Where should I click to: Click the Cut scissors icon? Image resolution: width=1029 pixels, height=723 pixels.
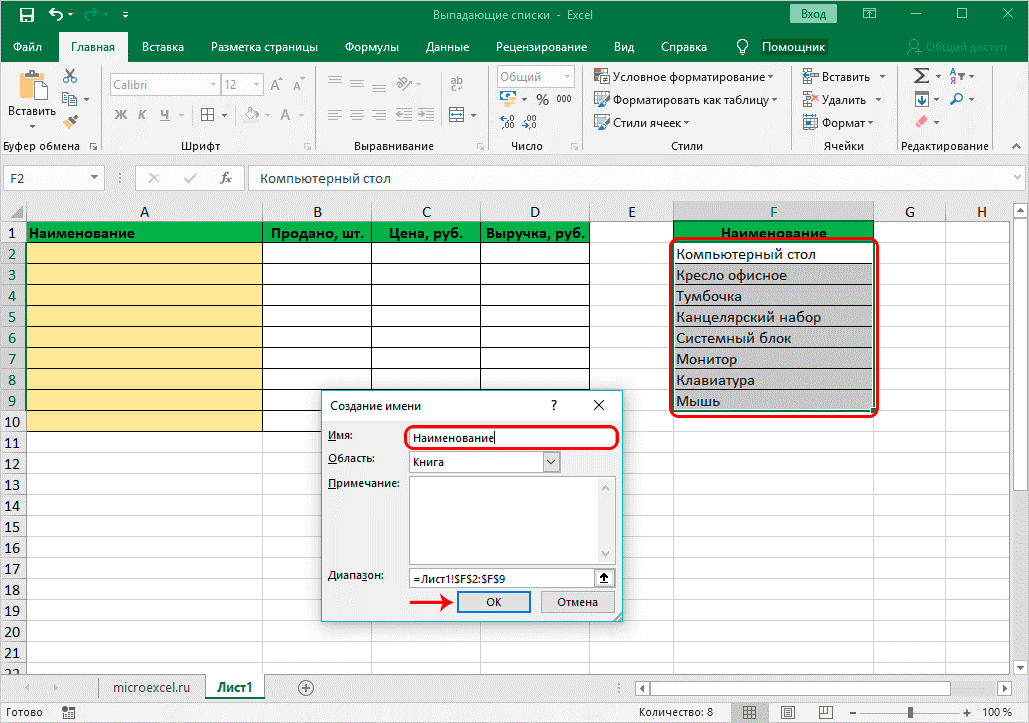click(x=70, y=76)
